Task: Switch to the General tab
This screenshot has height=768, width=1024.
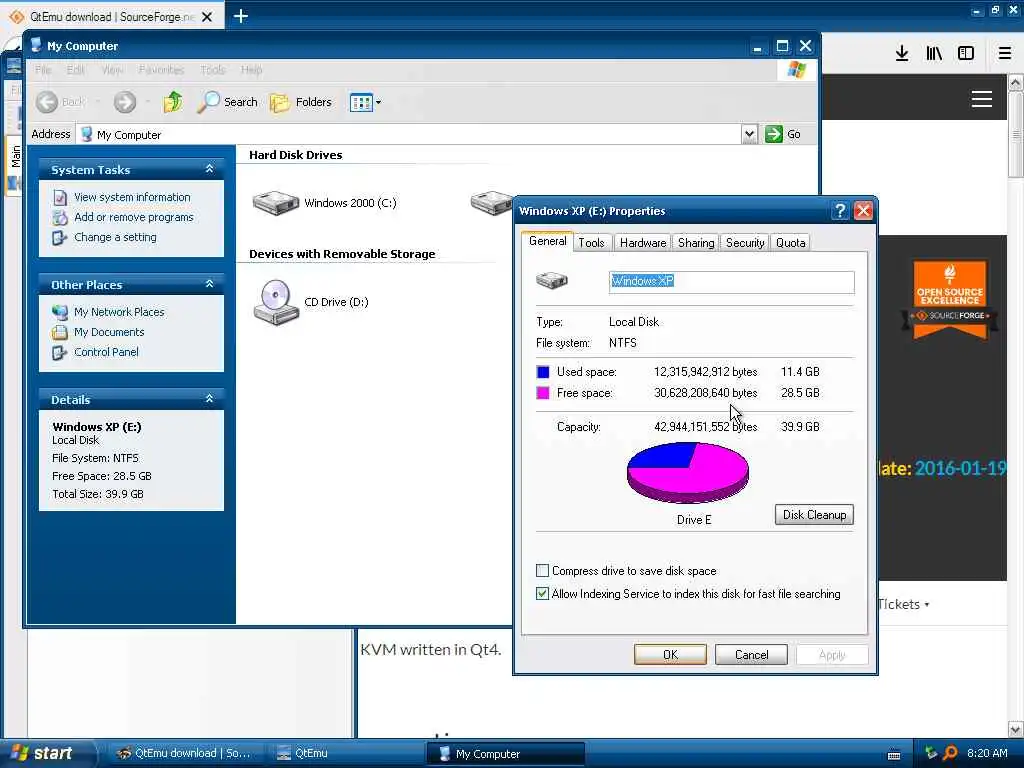Action: click(547, 241)
